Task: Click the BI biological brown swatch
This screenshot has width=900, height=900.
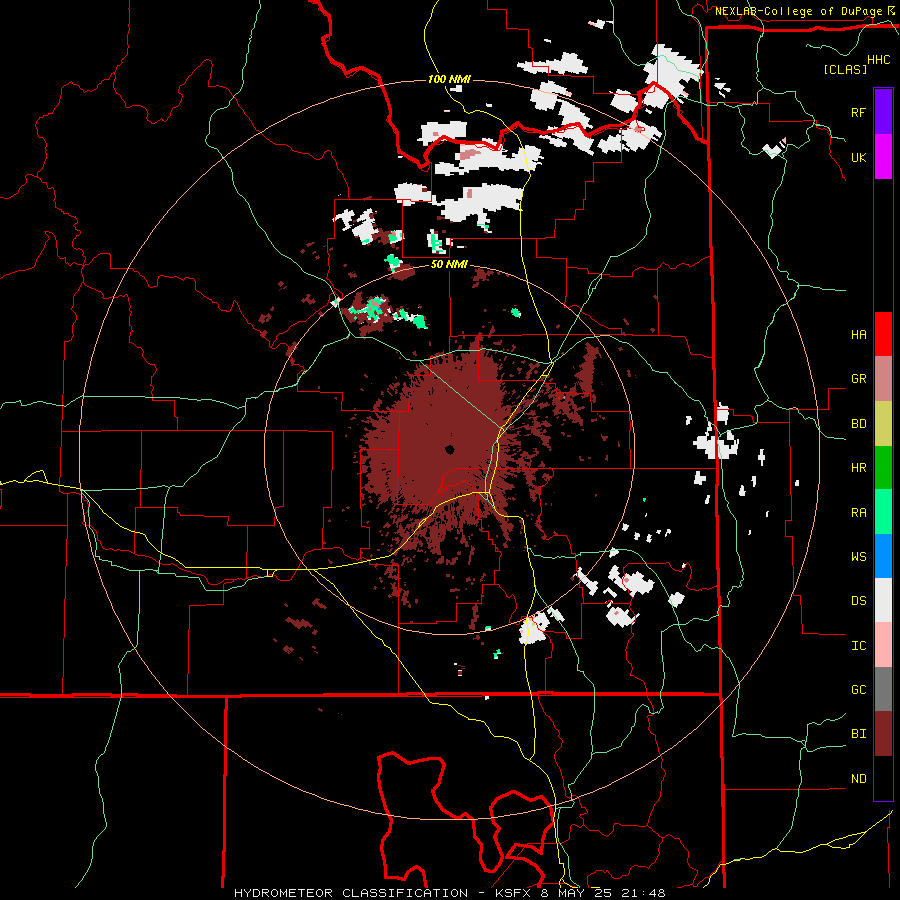Action: point(883,734)
